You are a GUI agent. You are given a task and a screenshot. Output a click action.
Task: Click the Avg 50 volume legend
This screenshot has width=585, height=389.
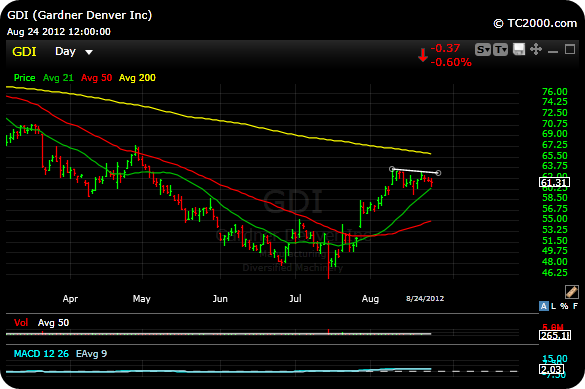point(53,323)
